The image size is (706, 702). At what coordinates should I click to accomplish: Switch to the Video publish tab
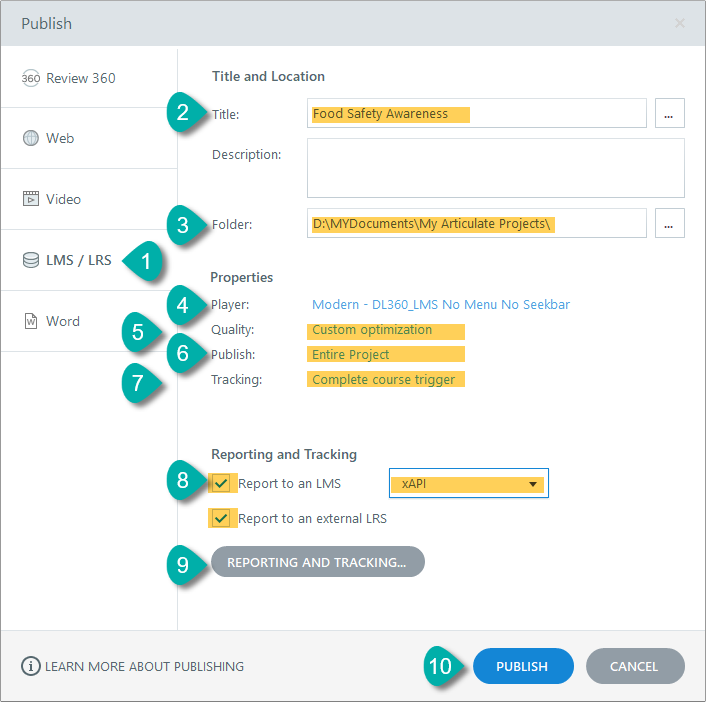click(x=89, y=199)
